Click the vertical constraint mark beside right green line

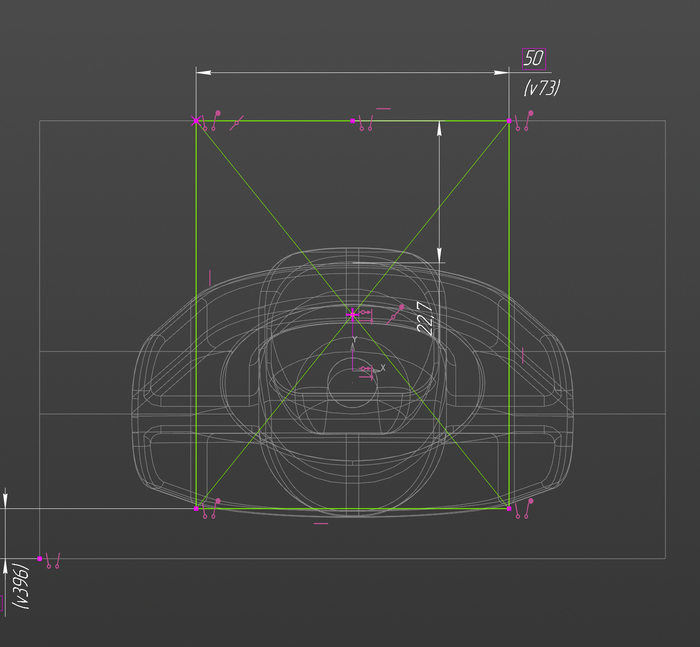pyautogui.click(x=522, y=354)
